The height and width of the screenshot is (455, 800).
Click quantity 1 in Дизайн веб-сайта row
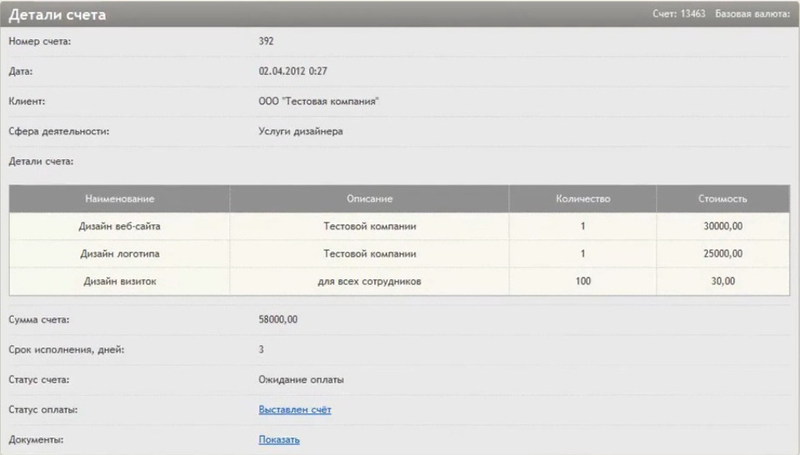tap(583, 226)
